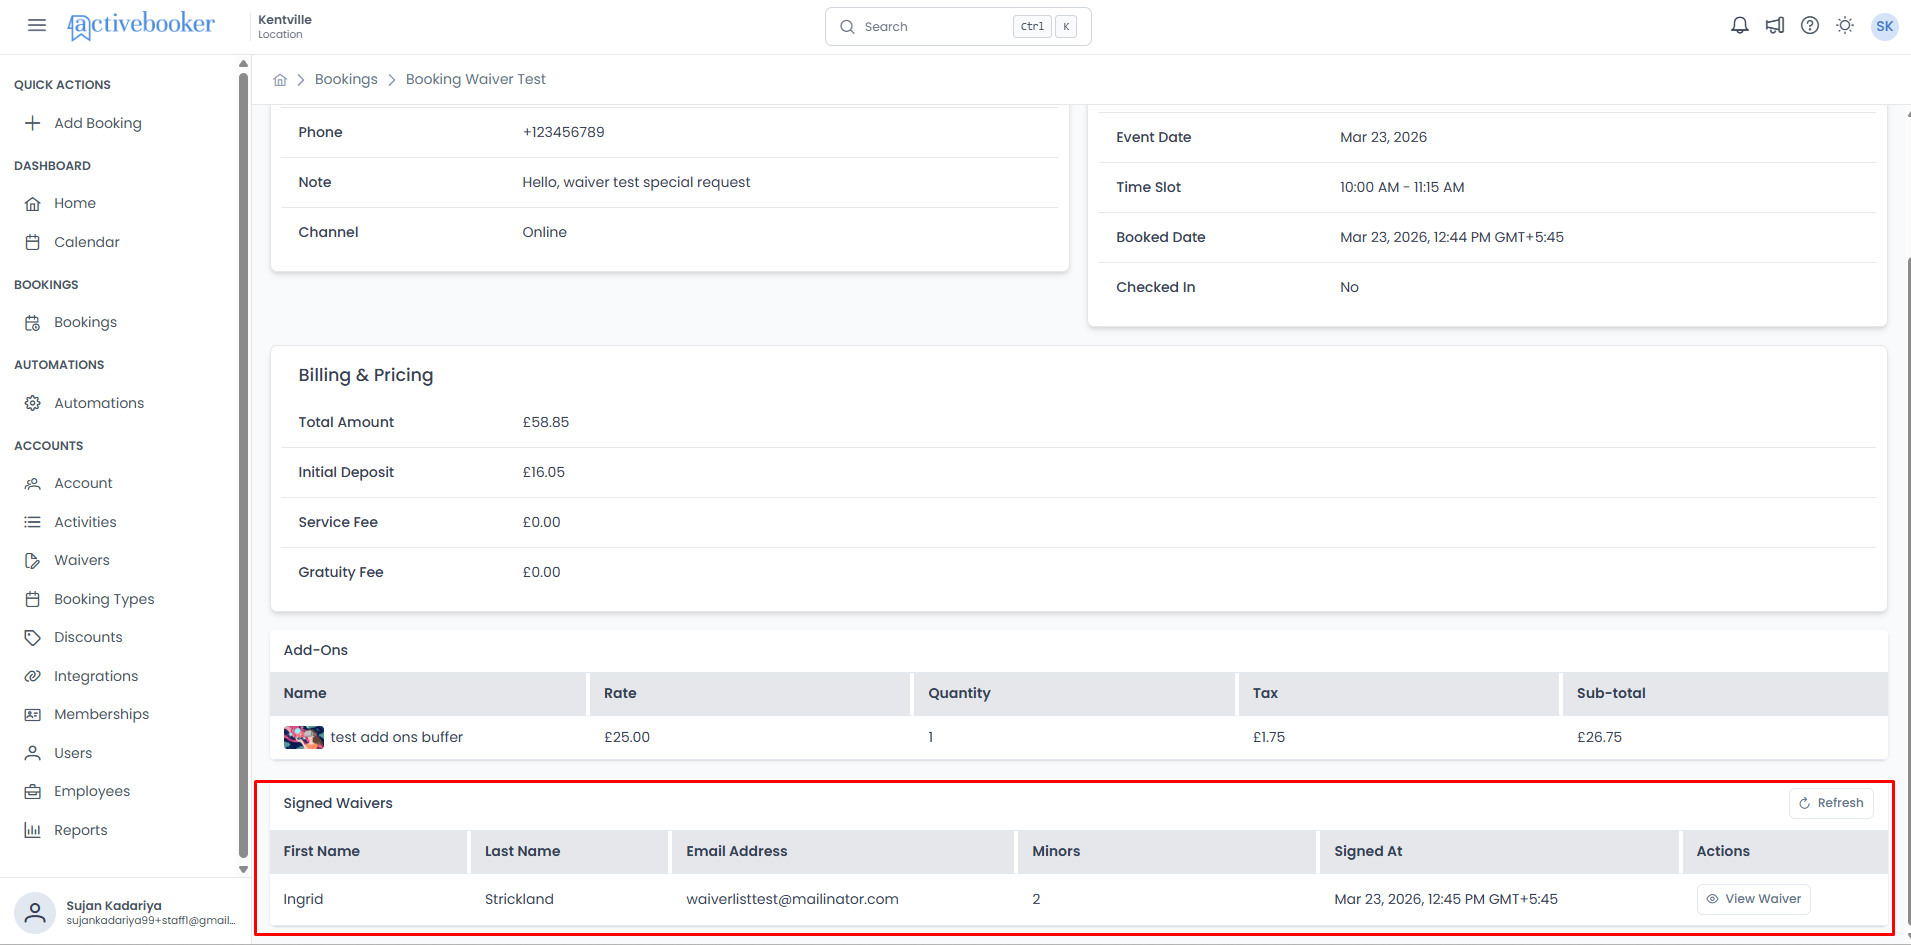Open Reports in the sidebar
The image size is (1911, 945).
click(x=81, y=830)
